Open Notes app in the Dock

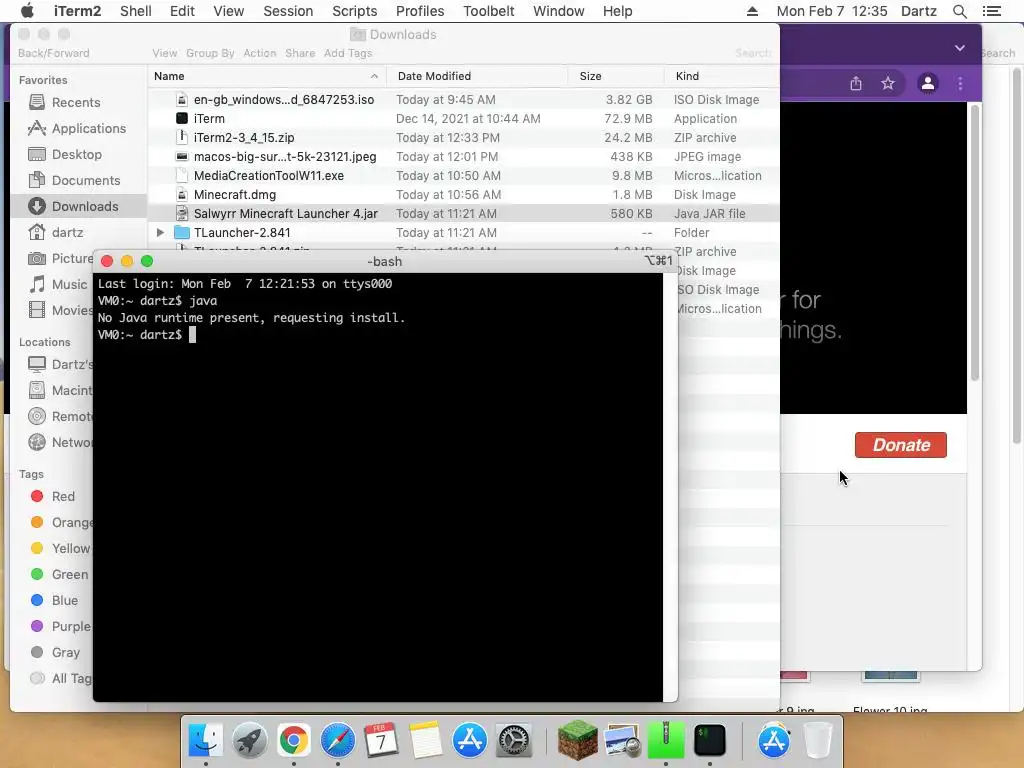[425, 741]
